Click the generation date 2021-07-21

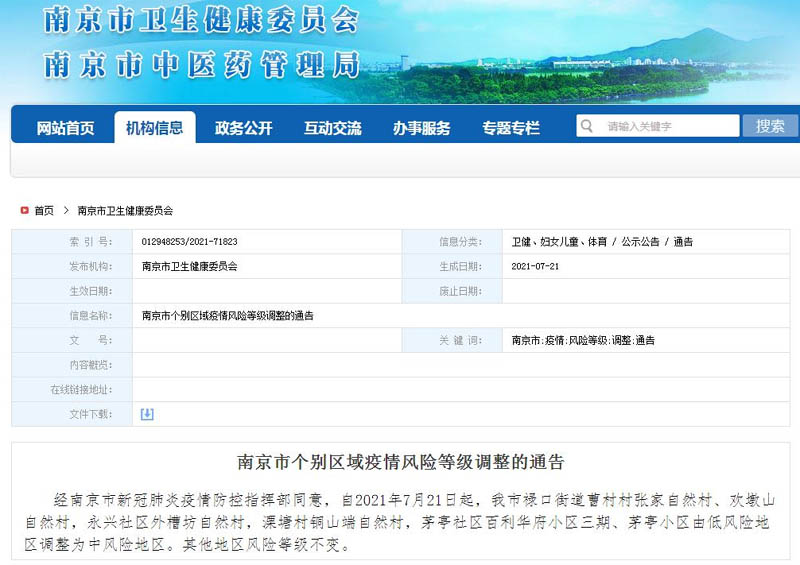[x=535, y=266]
